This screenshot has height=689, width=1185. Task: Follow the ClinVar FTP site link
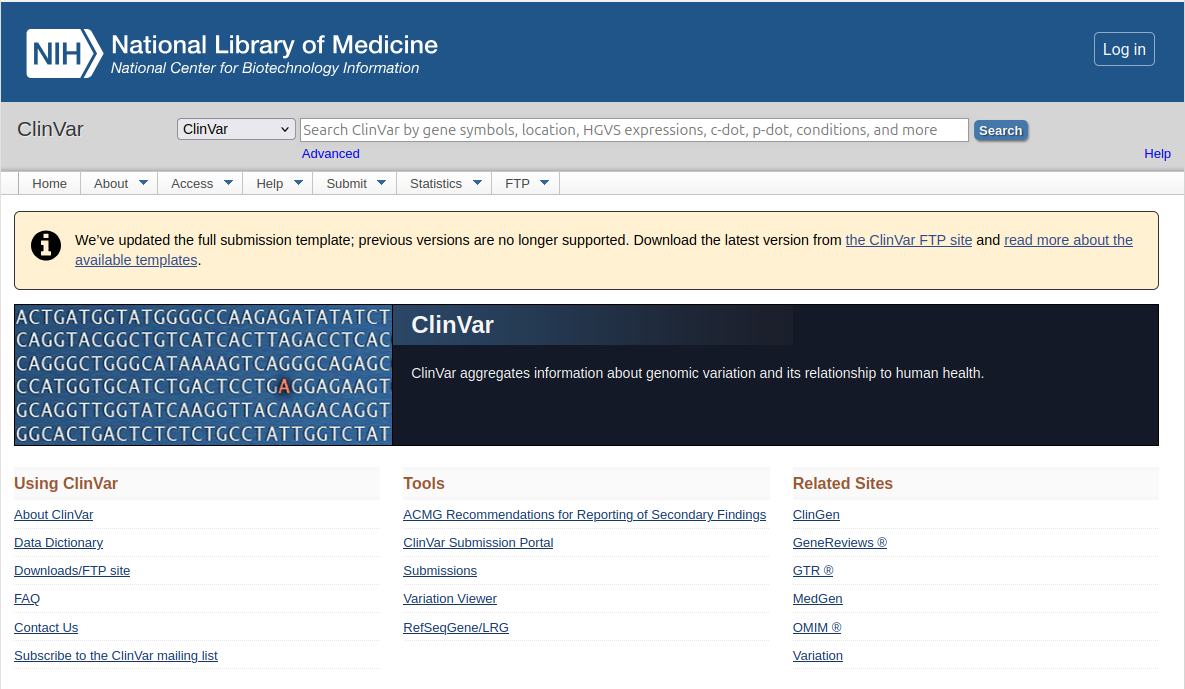pos(908,240)
